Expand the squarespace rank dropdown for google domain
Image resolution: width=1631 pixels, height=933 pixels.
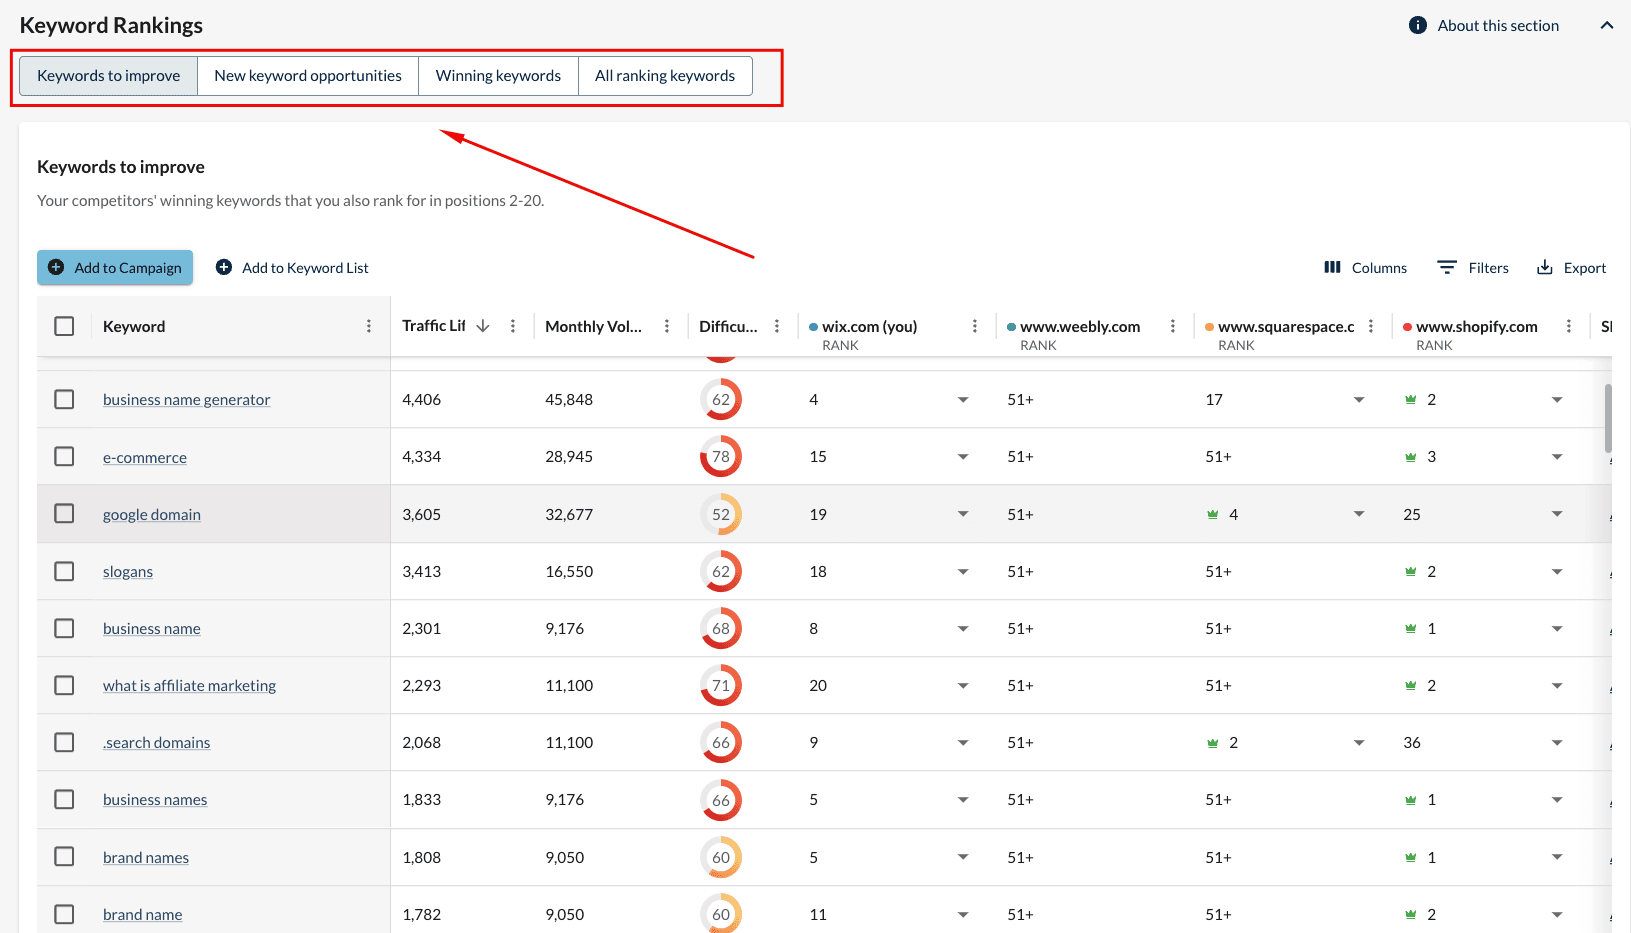pyautogui.click(x=1359, y=514)
